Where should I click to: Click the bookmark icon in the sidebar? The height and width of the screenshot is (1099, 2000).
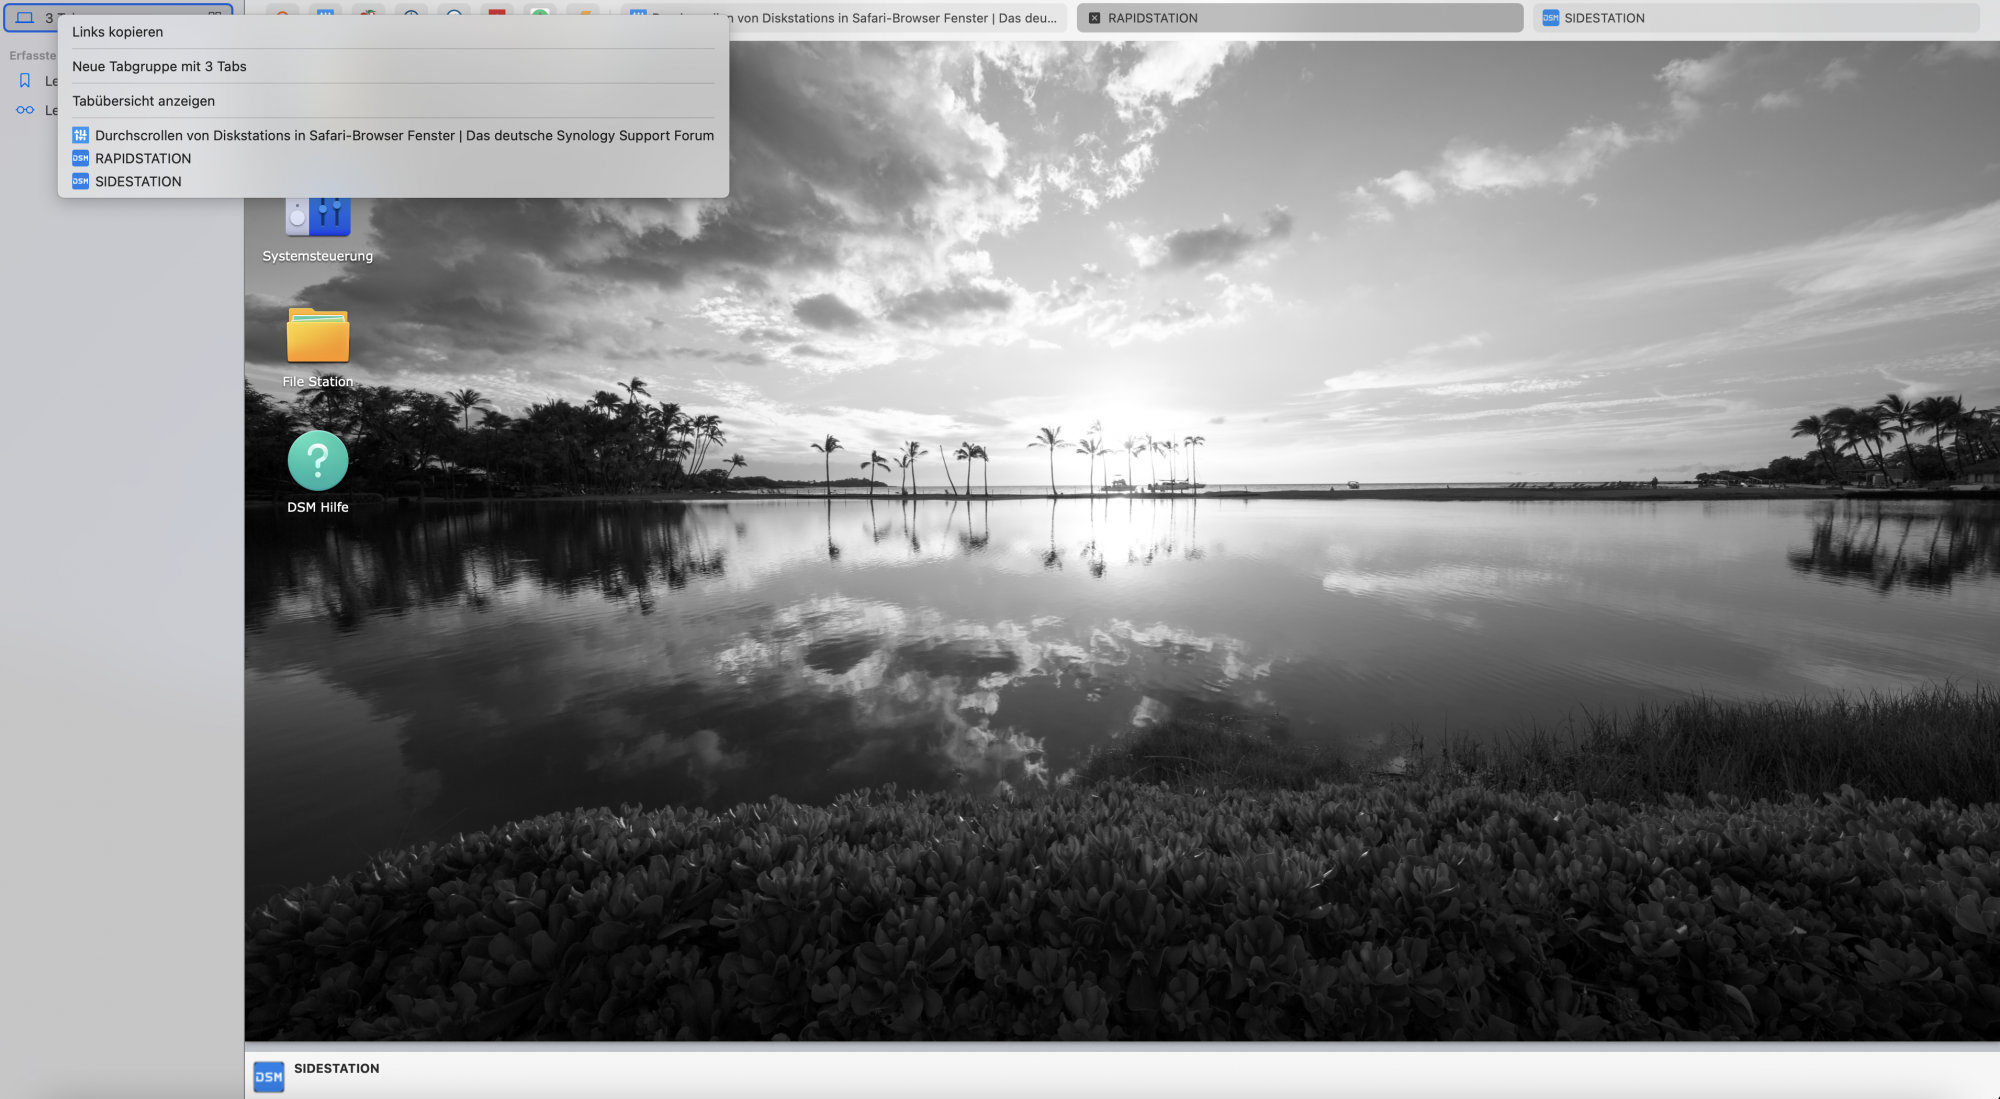click(x=25, y=81)
